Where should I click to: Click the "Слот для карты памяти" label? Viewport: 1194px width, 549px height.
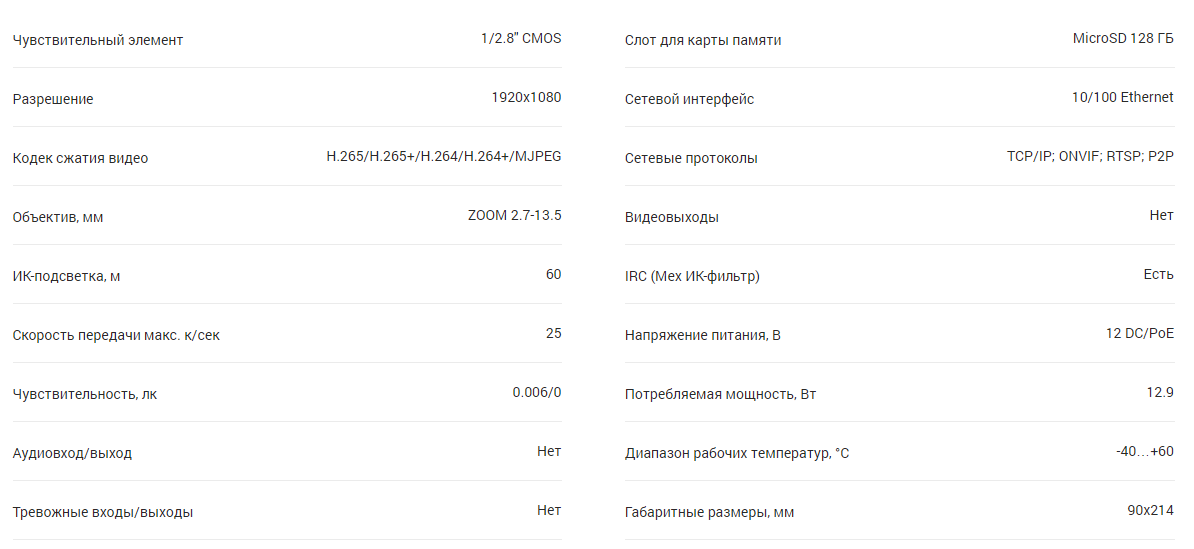[703, 40]
